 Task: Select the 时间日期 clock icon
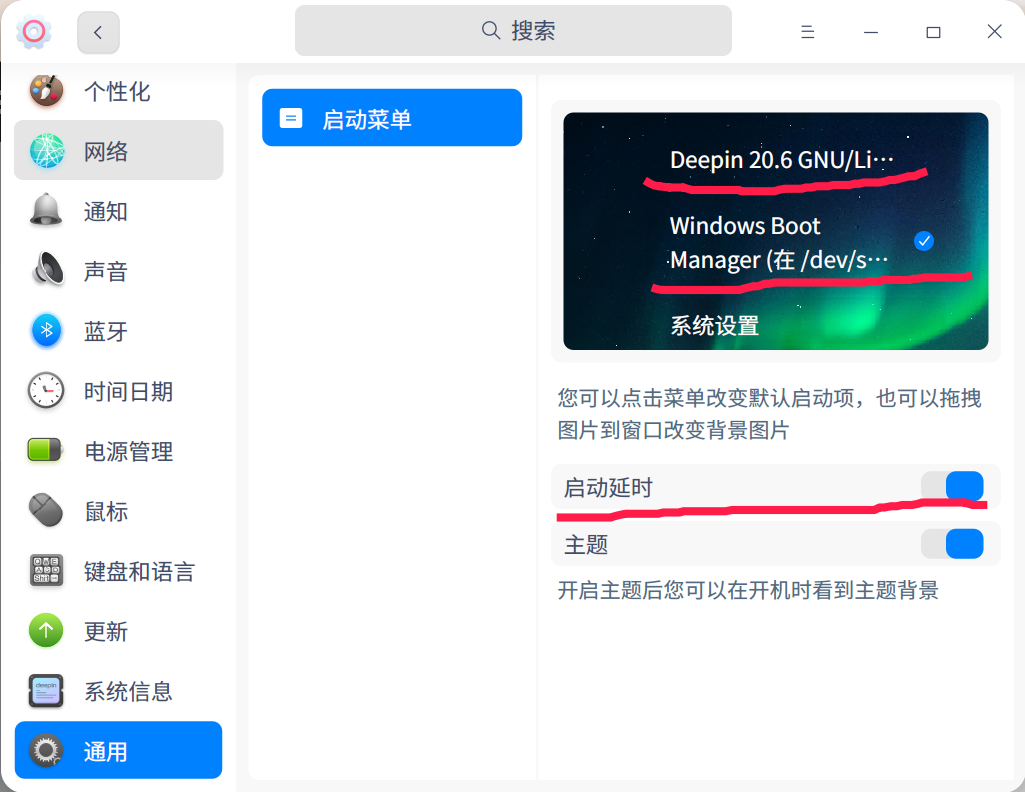[45, 391]
